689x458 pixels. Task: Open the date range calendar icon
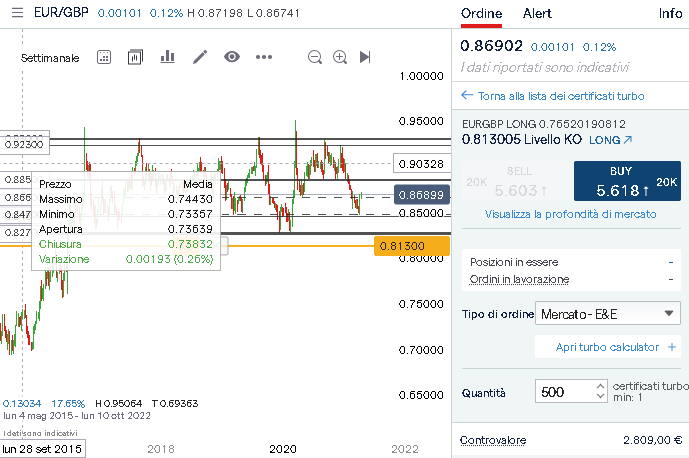104,57
